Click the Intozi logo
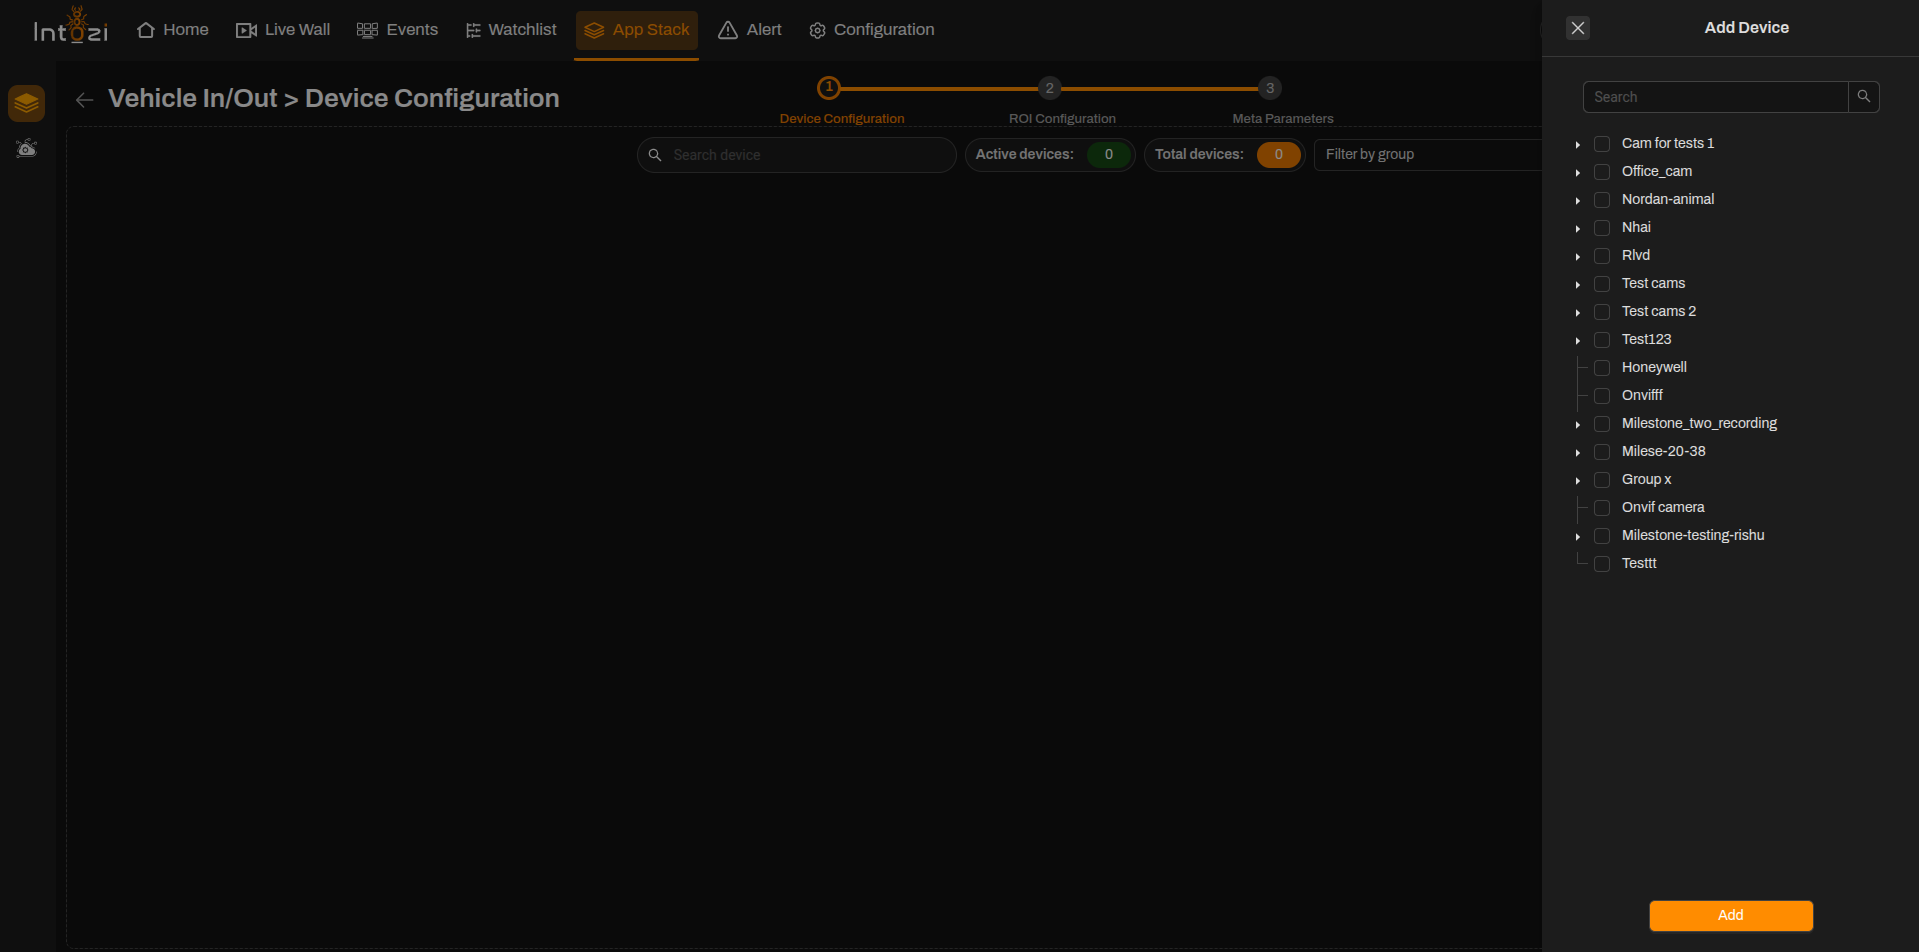This screenshot has width=1919, height=952. (x=71, y=27)
